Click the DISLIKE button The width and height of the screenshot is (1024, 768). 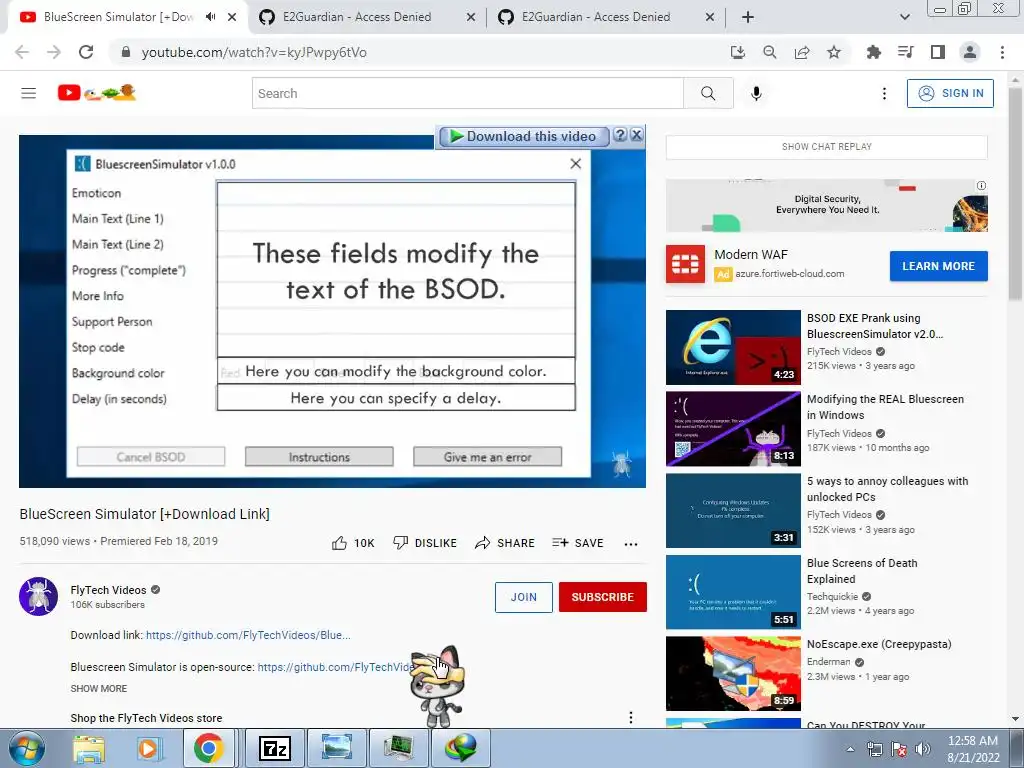pos(424,543)
